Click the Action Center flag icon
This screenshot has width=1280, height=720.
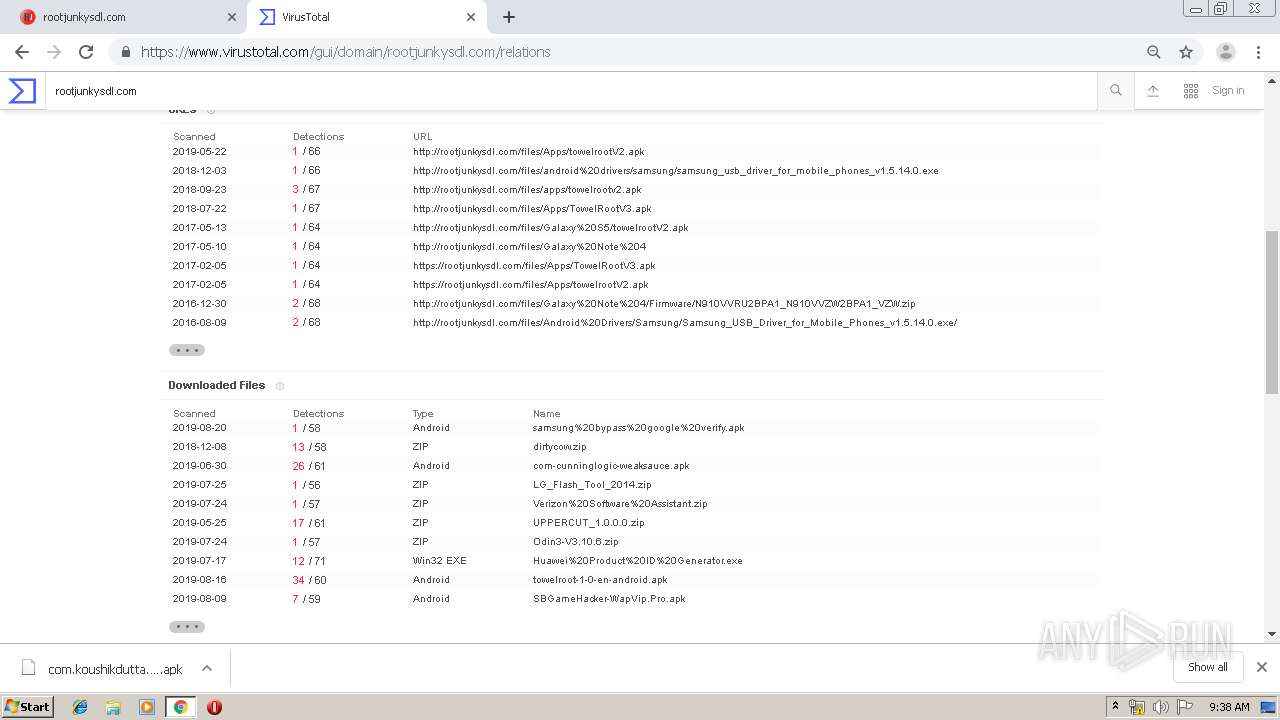coord(1187,707)
